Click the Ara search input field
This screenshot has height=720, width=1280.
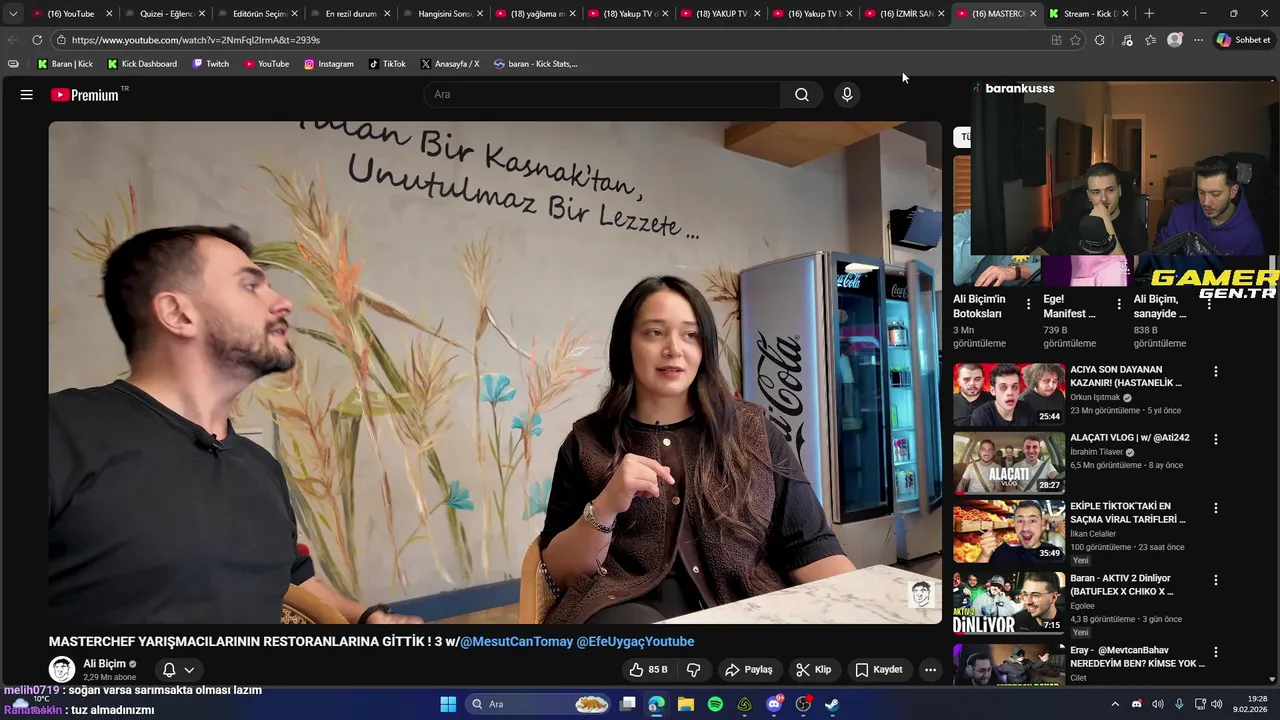click(x=603, y=95)
